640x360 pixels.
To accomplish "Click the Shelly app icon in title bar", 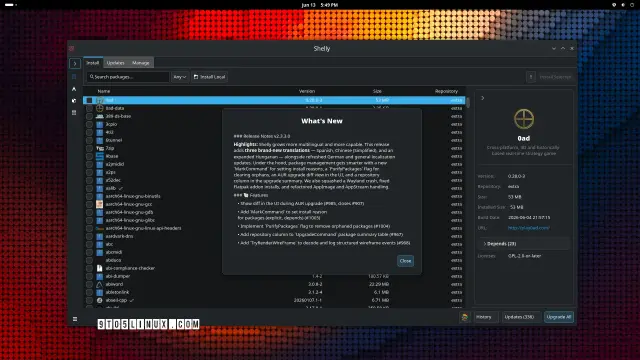I will click(x=72, y=49).
